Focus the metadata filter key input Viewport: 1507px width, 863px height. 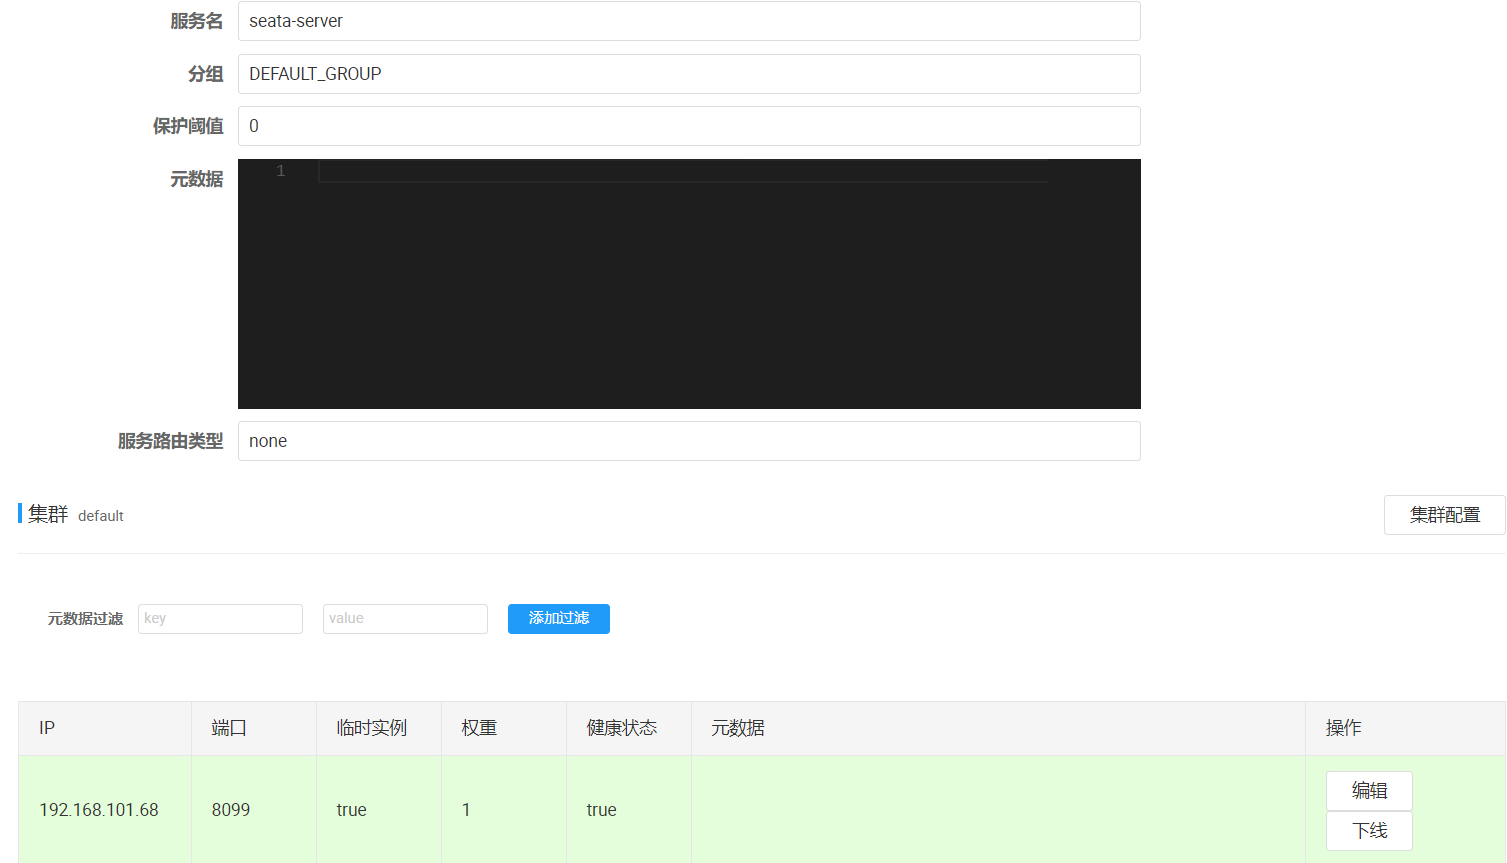pos(220,619)
